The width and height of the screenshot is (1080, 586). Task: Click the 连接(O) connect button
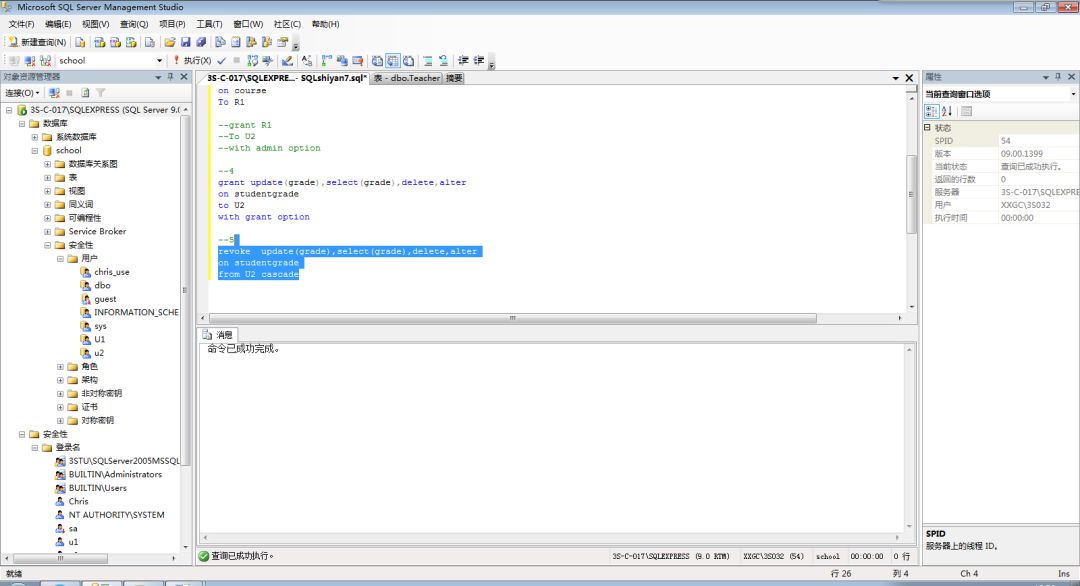tap(22, 93)
